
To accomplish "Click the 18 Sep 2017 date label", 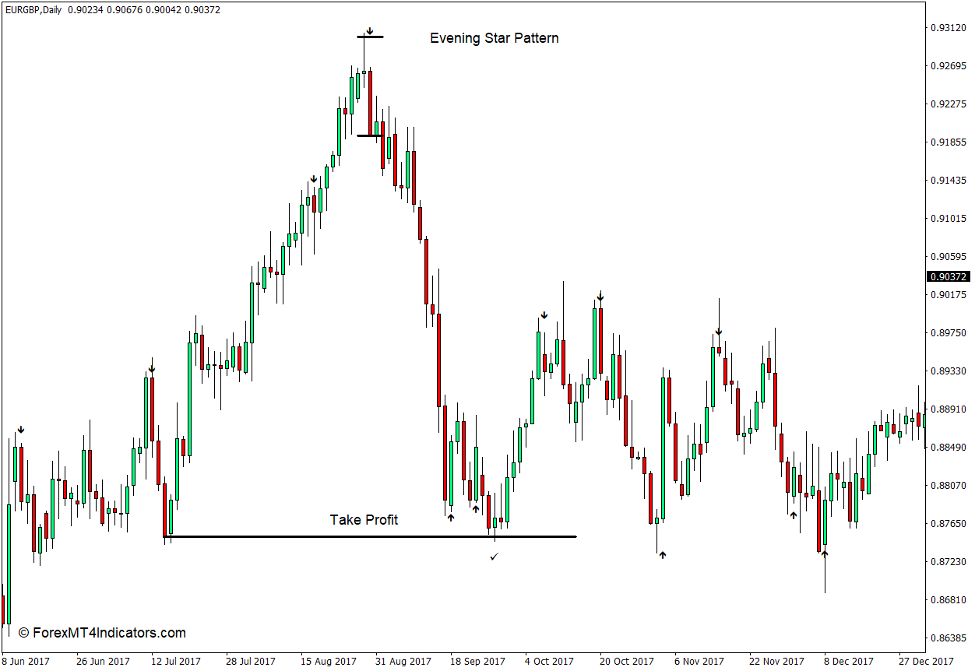I will 477,661.
